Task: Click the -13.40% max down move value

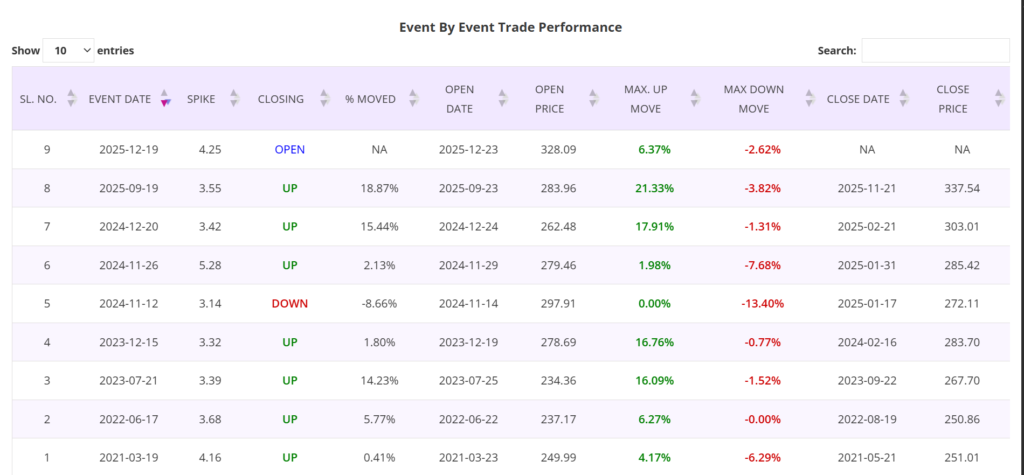Action: click(761, 303)
